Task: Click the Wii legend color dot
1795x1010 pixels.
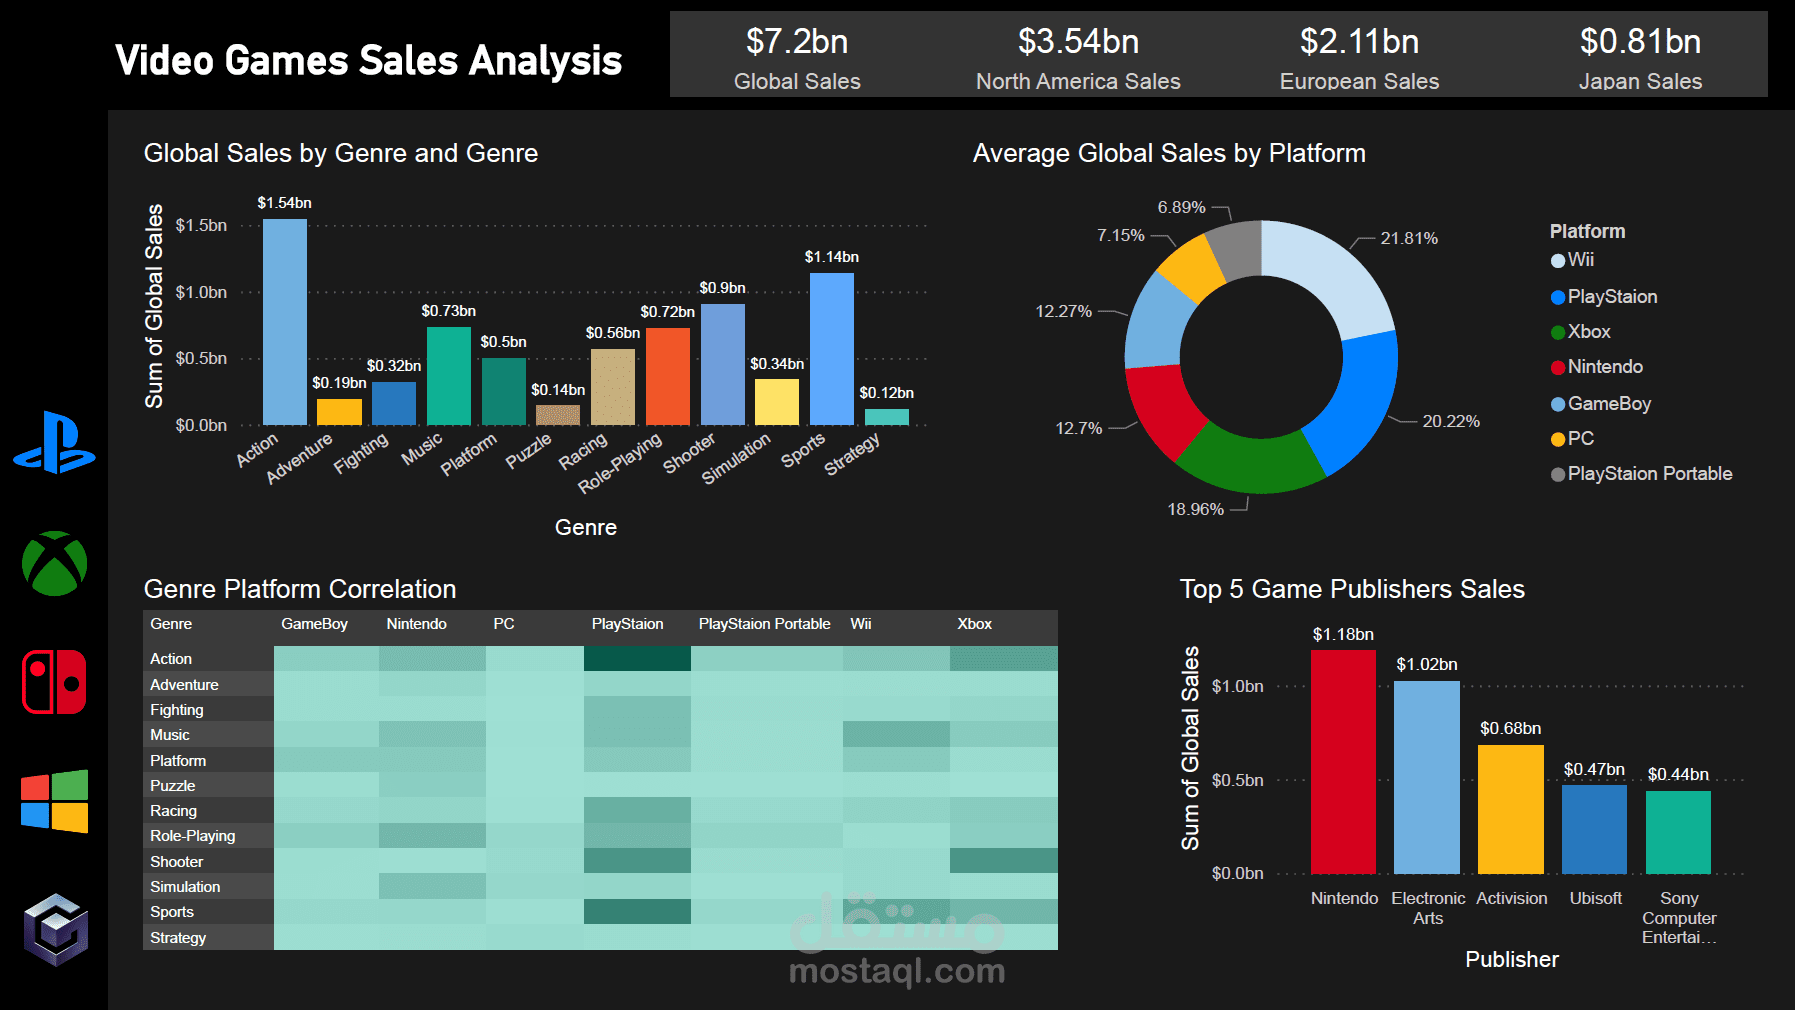Action: point(1558,260)
